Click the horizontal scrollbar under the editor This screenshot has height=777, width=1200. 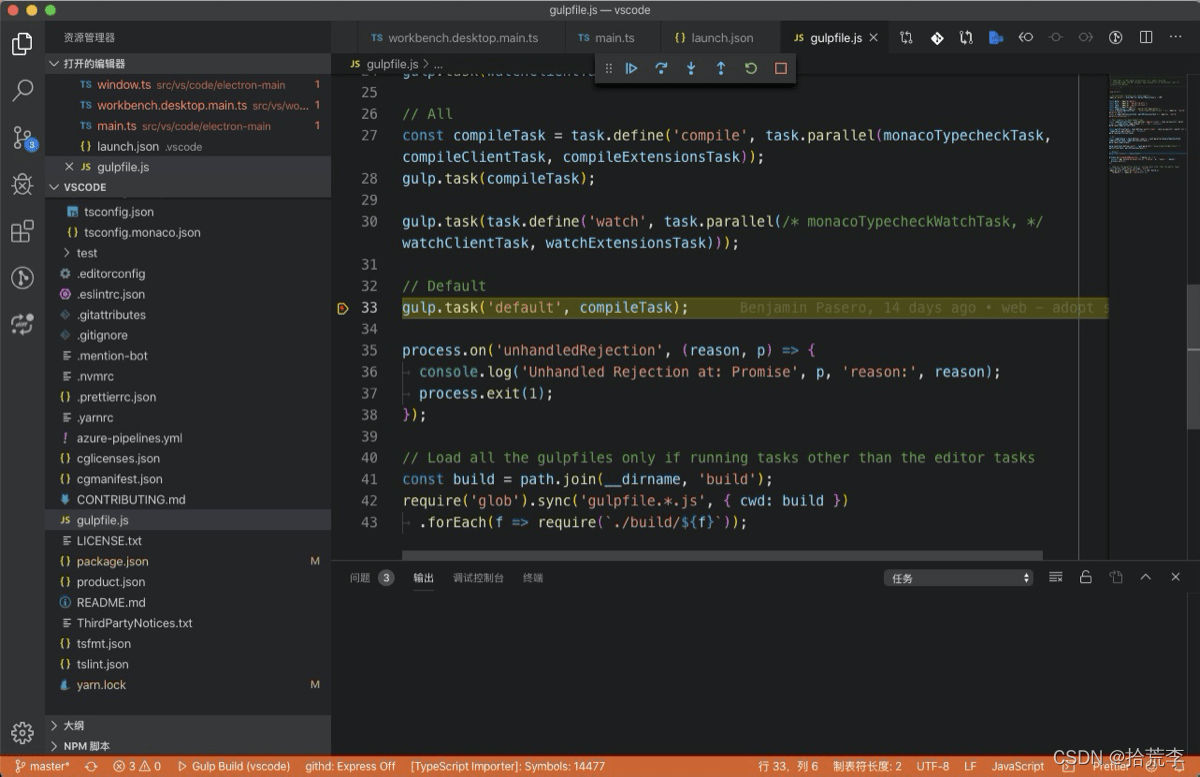(x=720, y=555)
